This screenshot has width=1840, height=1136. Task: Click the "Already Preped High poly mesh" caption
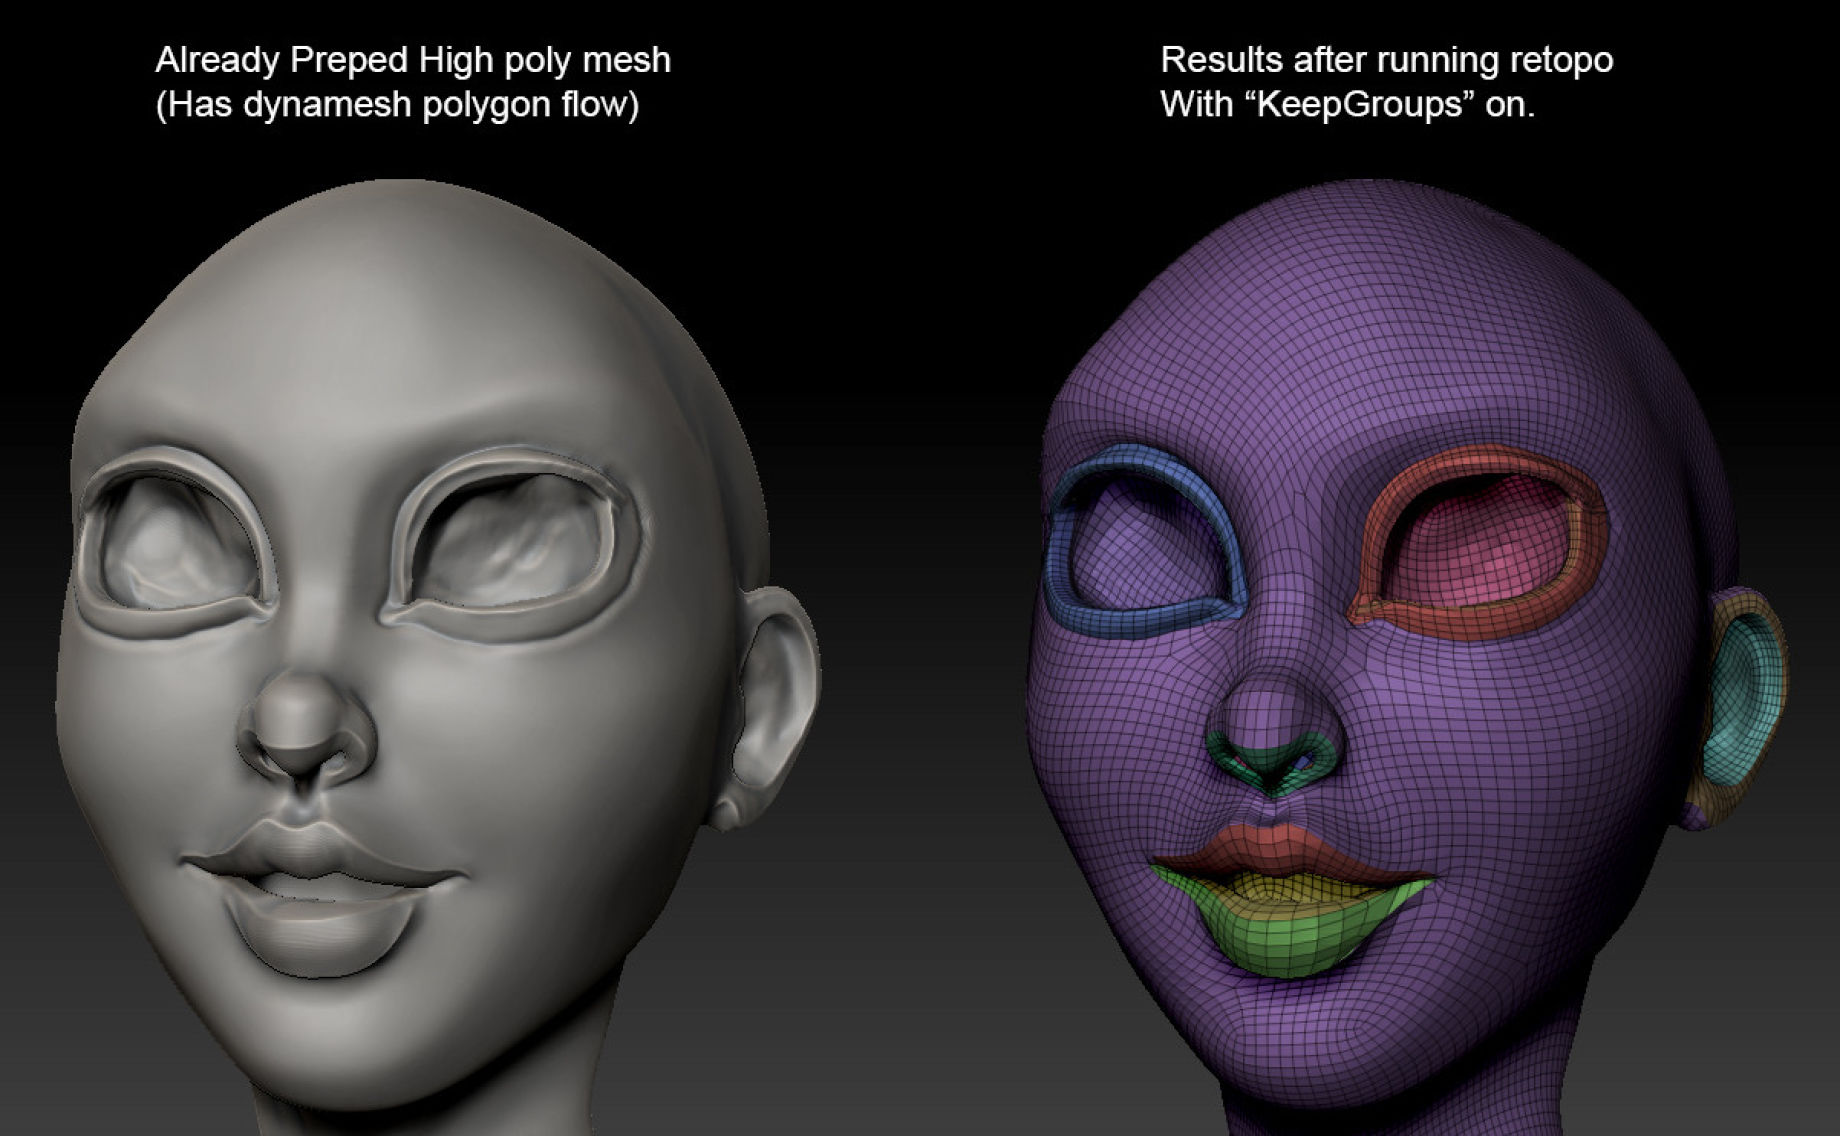click(x=413, y=60)
